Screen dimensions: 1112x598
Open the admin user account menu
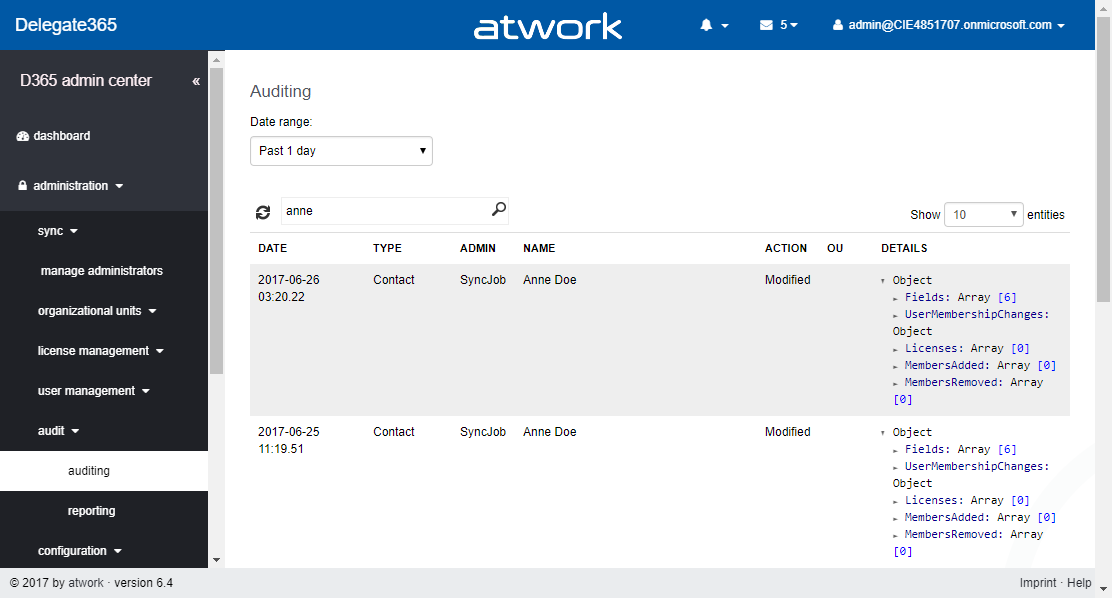click(x=948, y=25)
